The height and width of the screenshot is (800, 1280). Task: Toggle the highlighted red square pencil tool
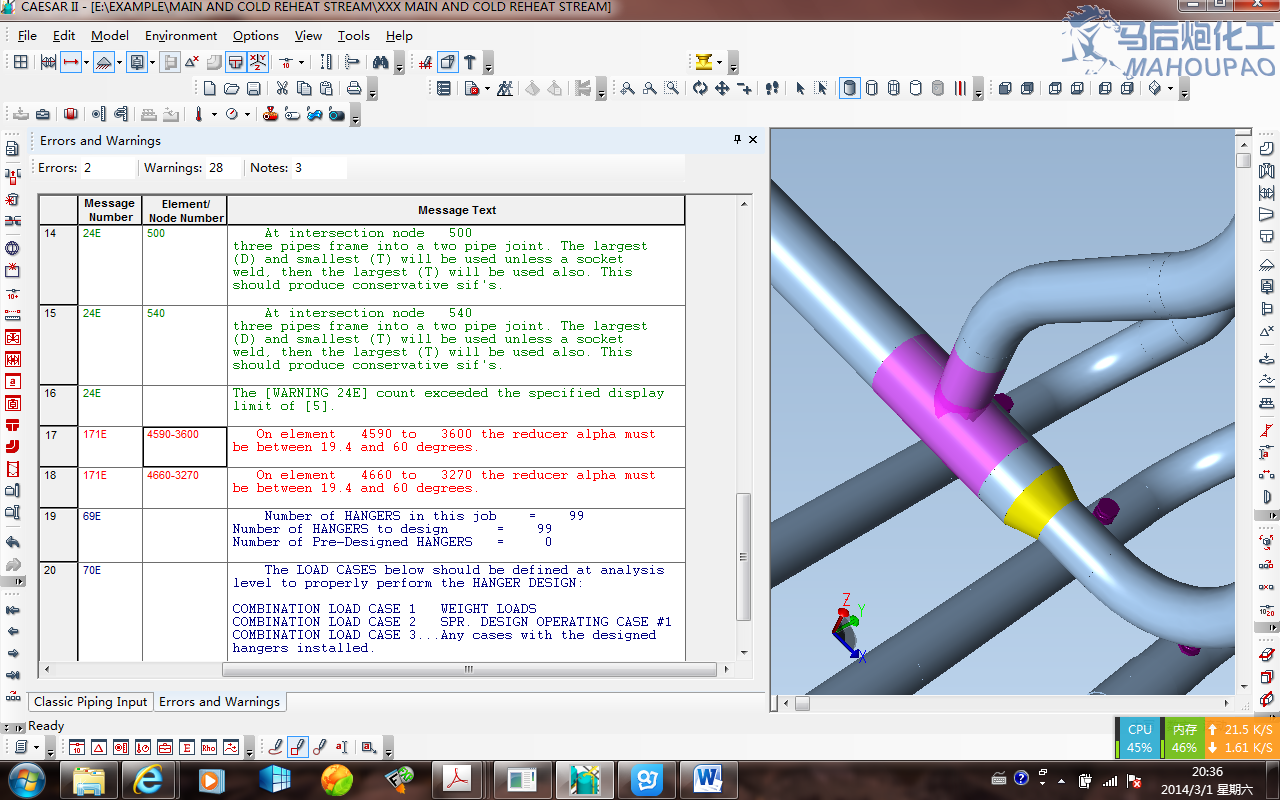pos(297,747)
